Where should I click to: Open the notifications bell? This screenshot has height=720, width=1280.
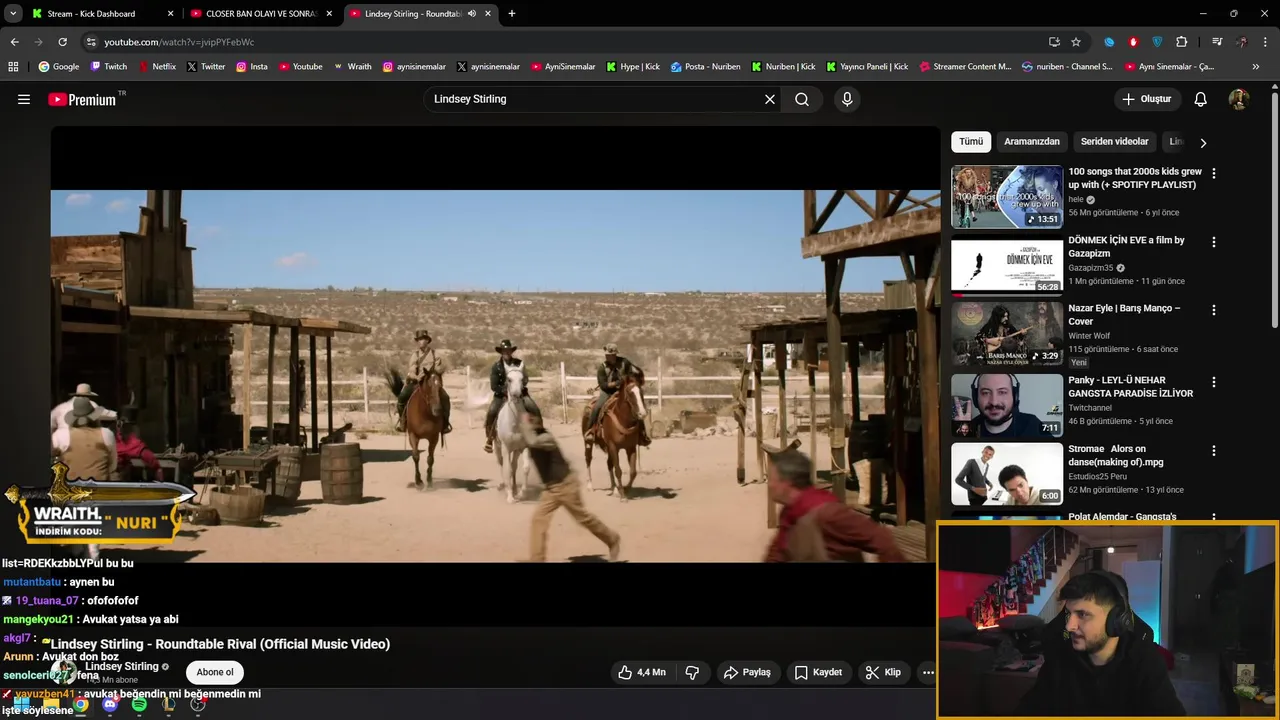[x=1201, y=99]
